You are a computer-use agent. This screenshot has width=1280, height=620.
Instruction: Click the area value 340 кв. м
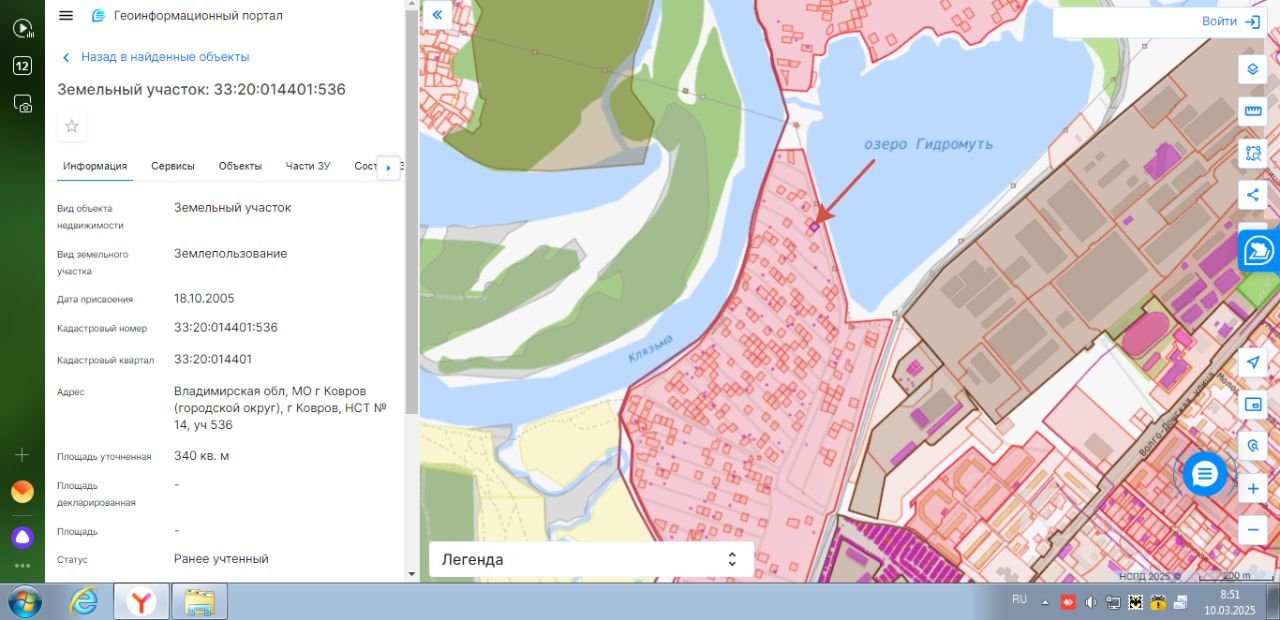[x=202, y=456]
